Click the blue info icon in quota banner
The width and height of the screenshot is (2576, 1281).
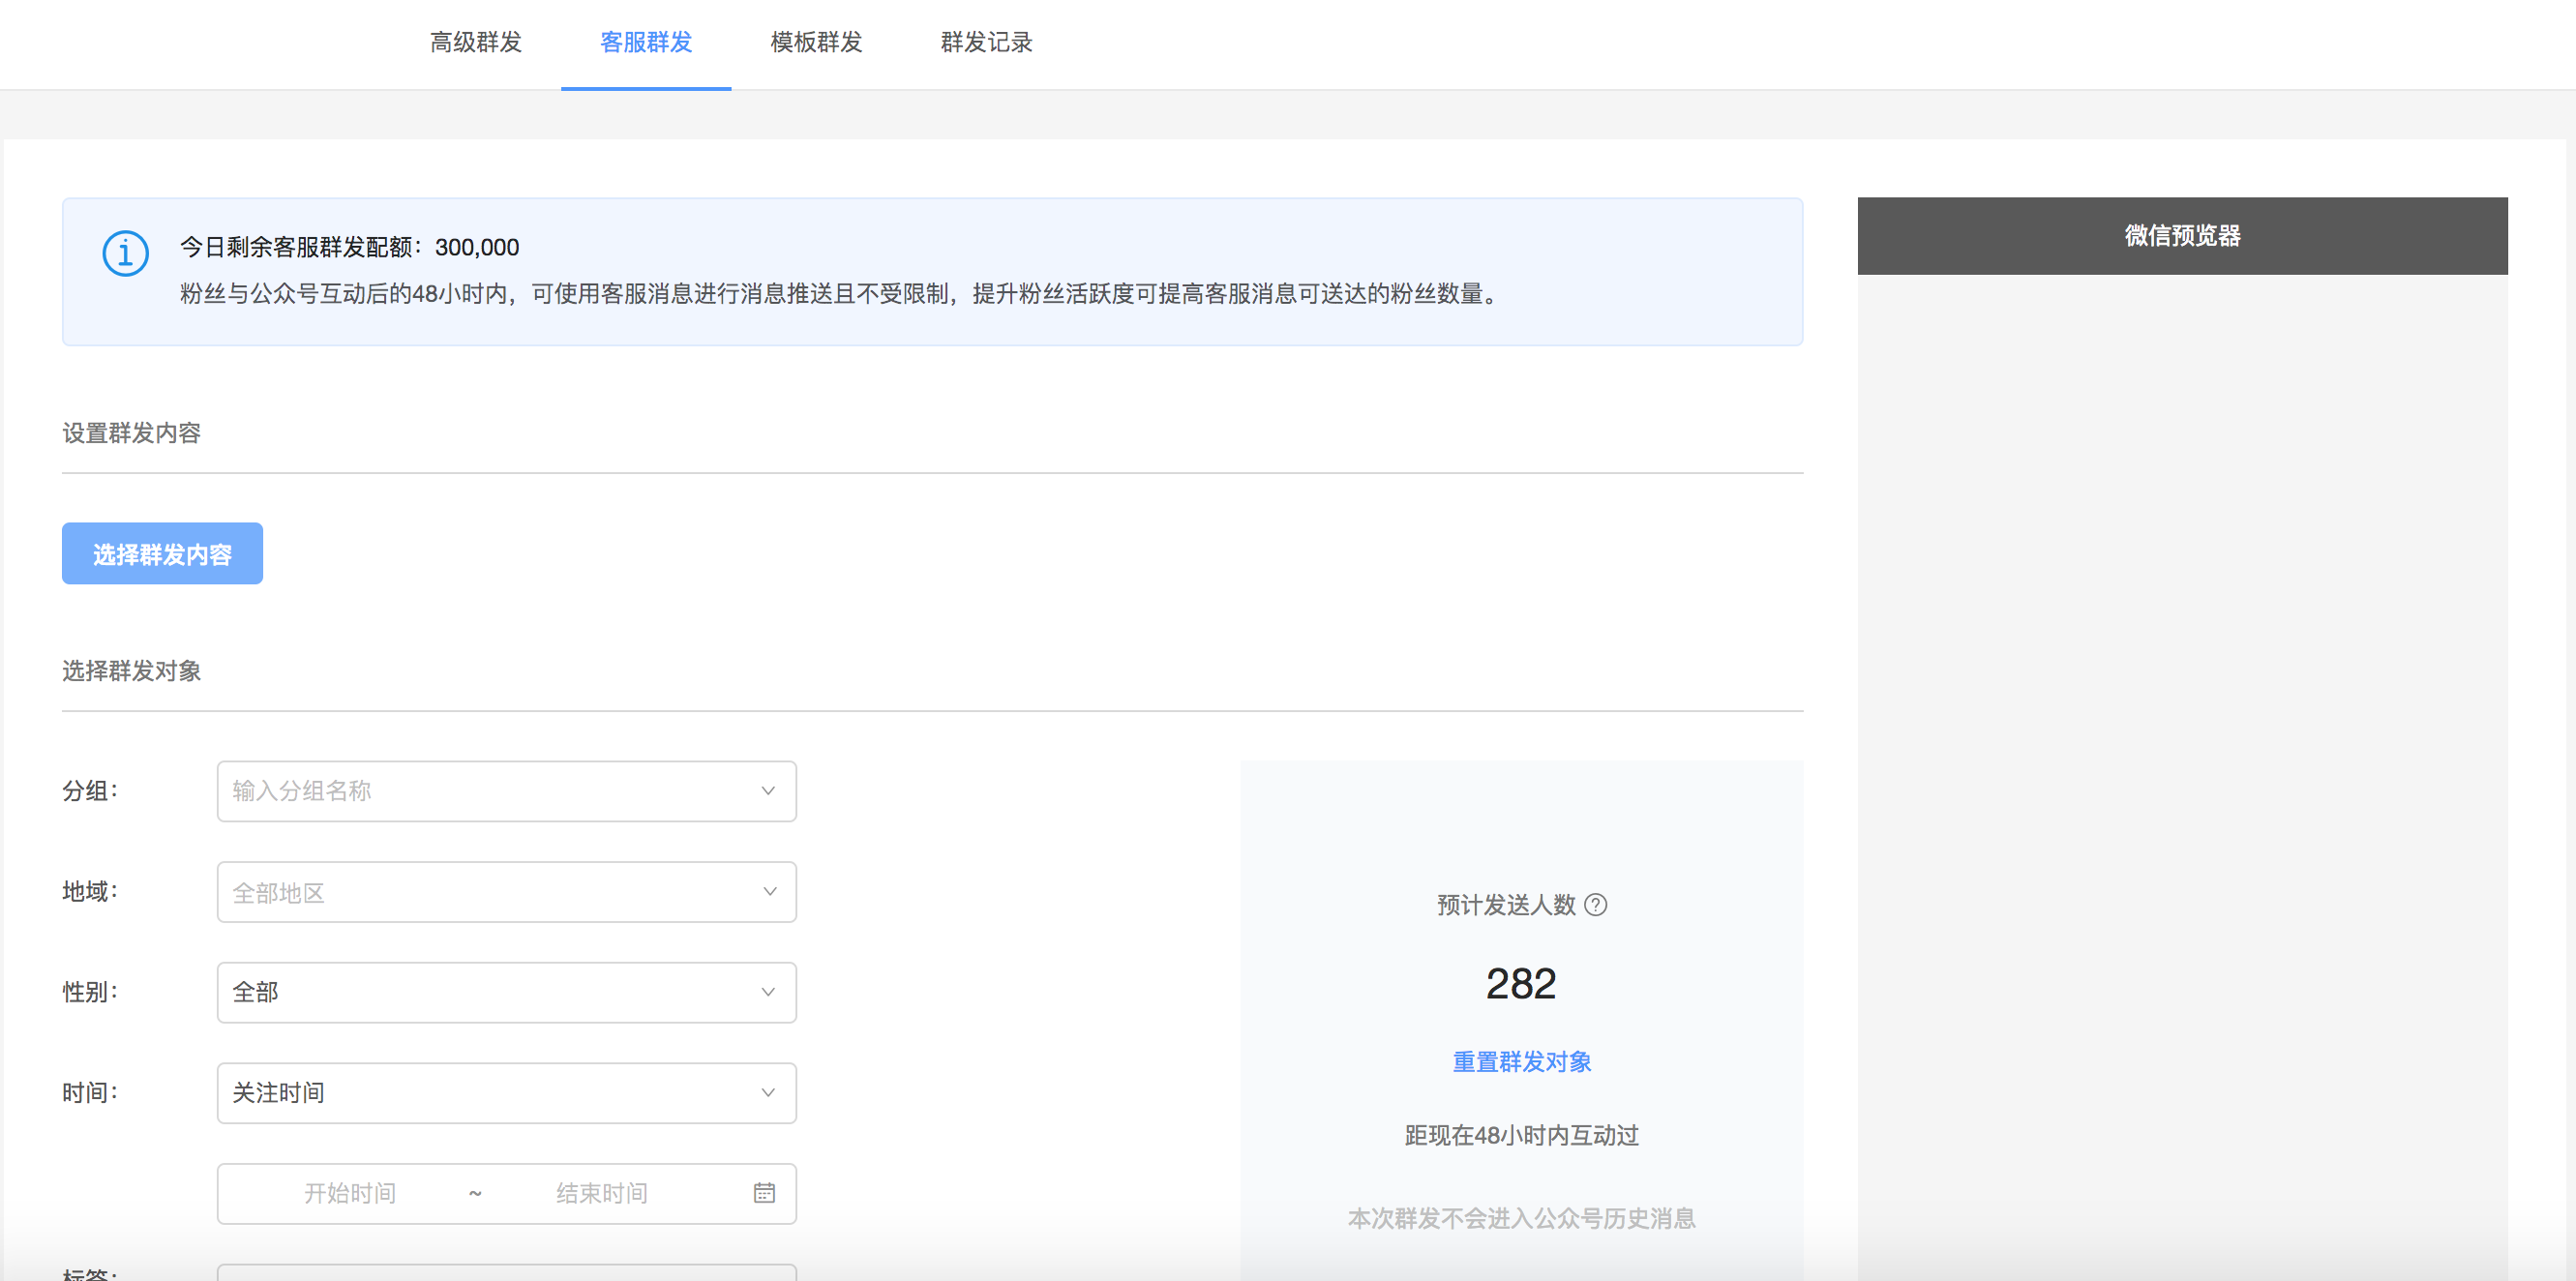(x=126, y=253)
